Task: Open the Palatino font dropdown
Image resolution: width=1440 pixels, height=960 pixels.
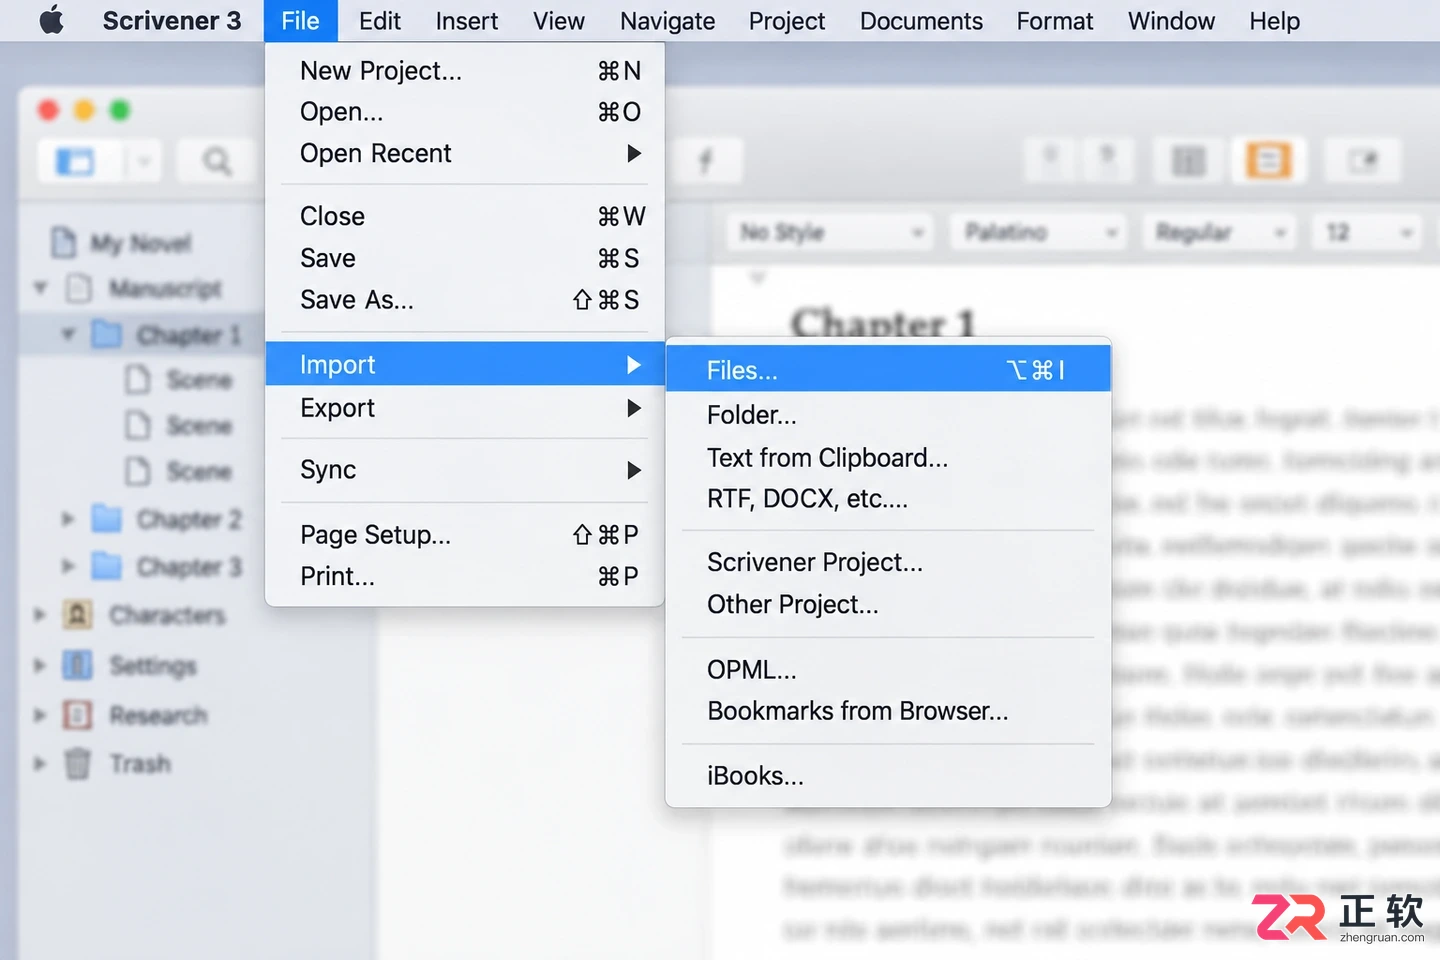Action: click(1038, 233)
